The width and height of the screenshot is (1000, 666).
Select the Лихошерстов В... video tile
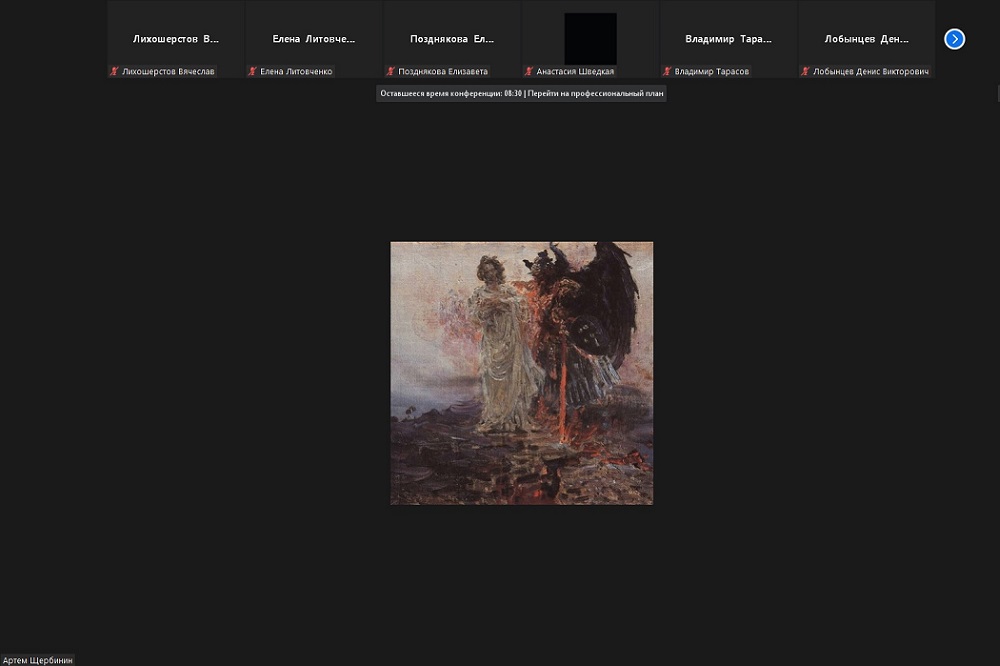(176, 39)
